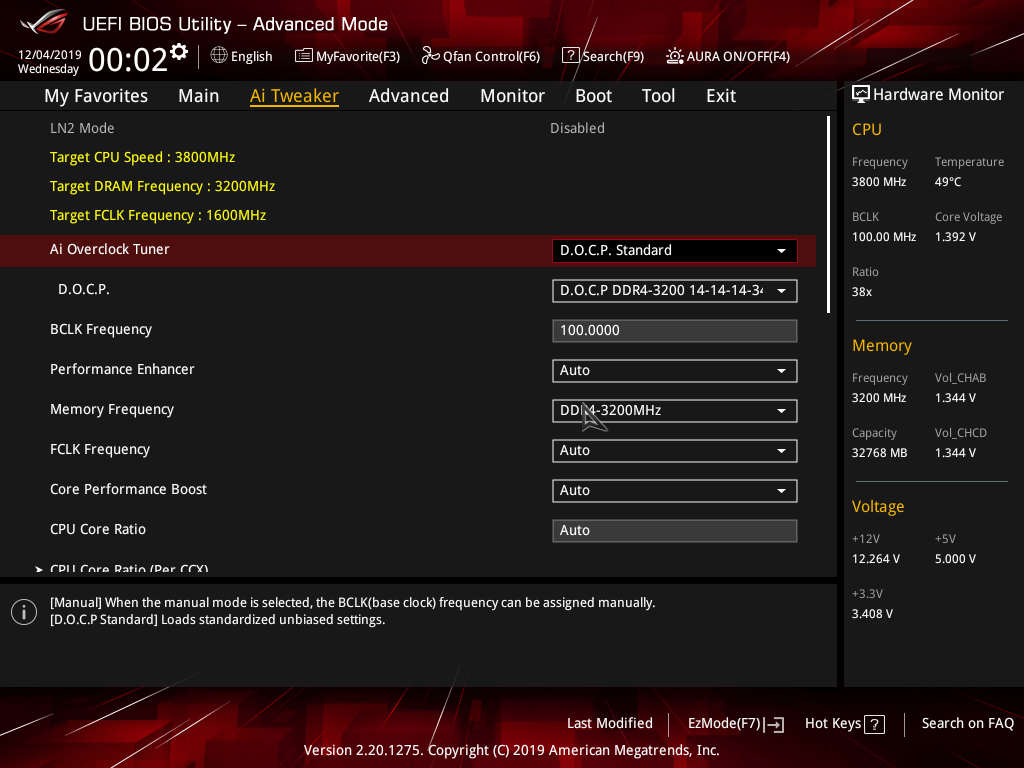Click the globe language icon
This screenshot has height=768, width=1024.
[219, 56]
